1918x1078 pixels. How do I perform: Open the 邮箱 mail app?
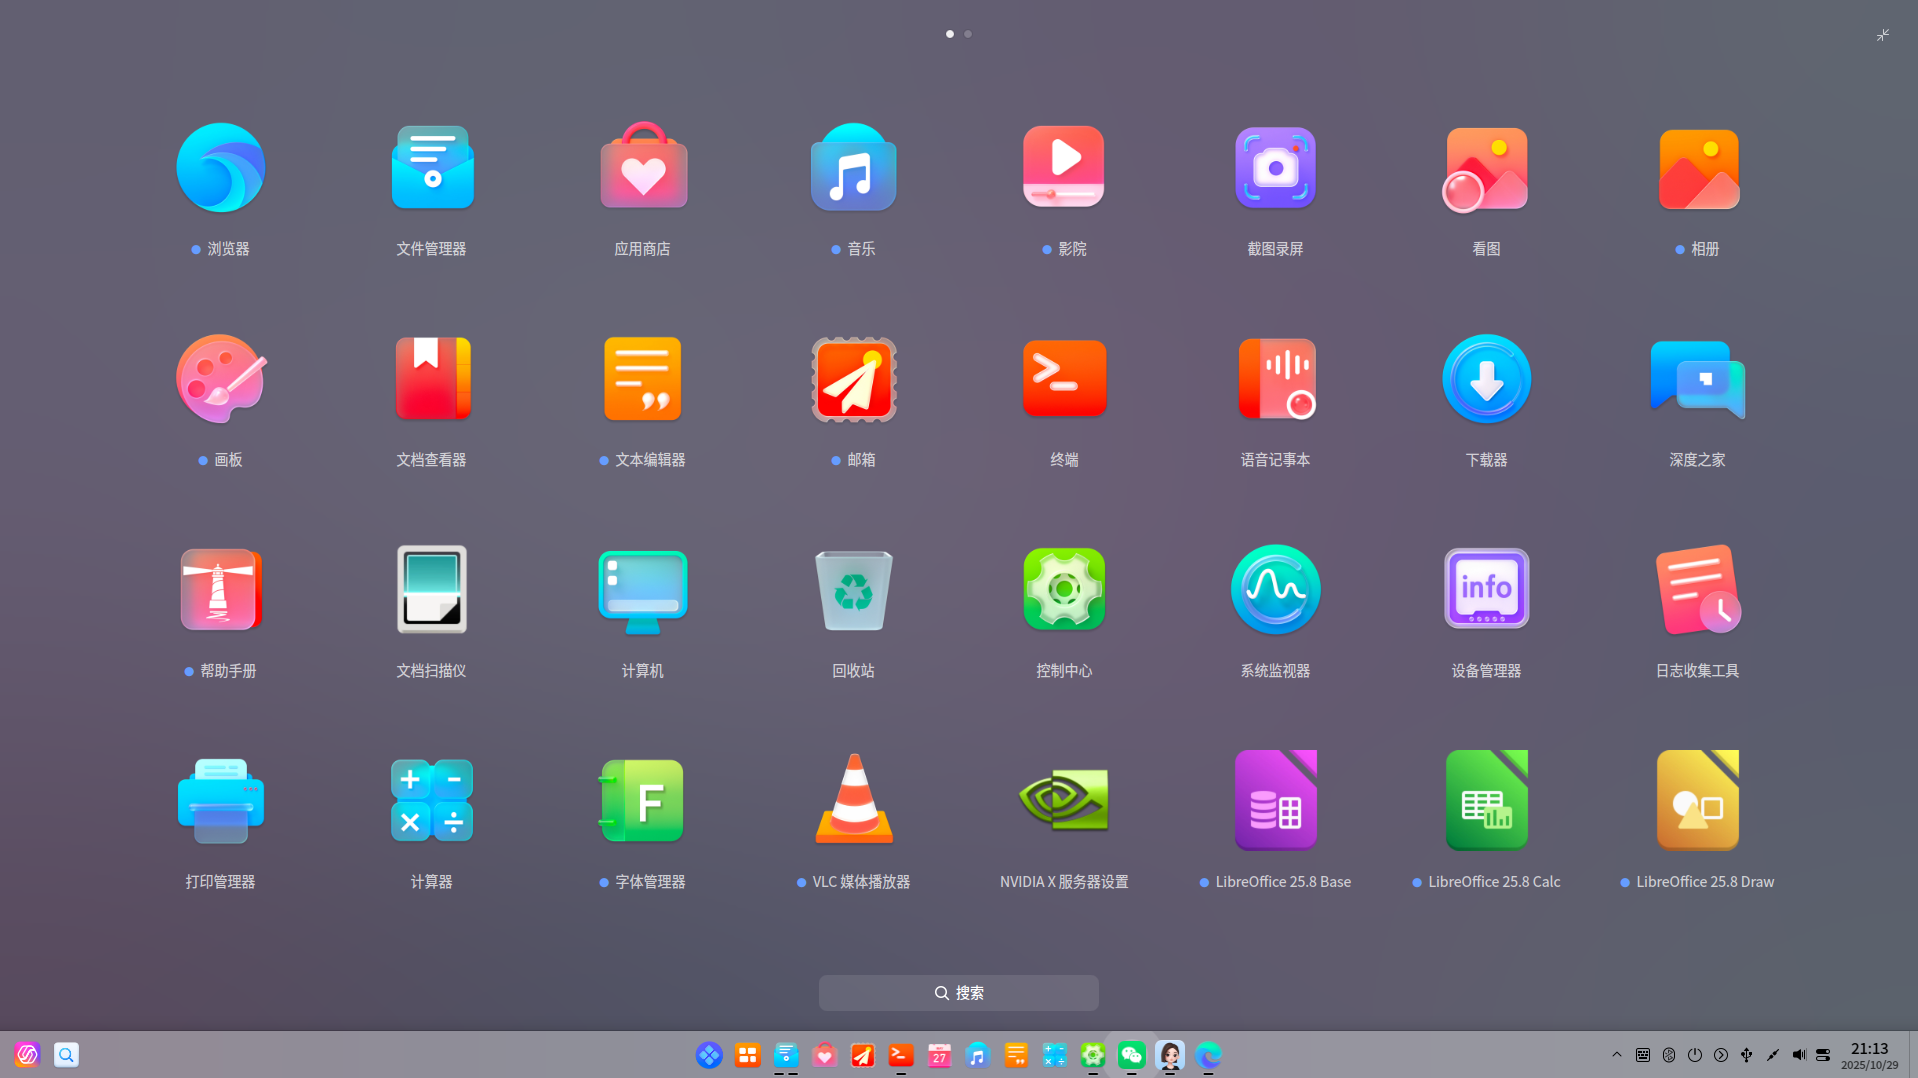(853, 379)
